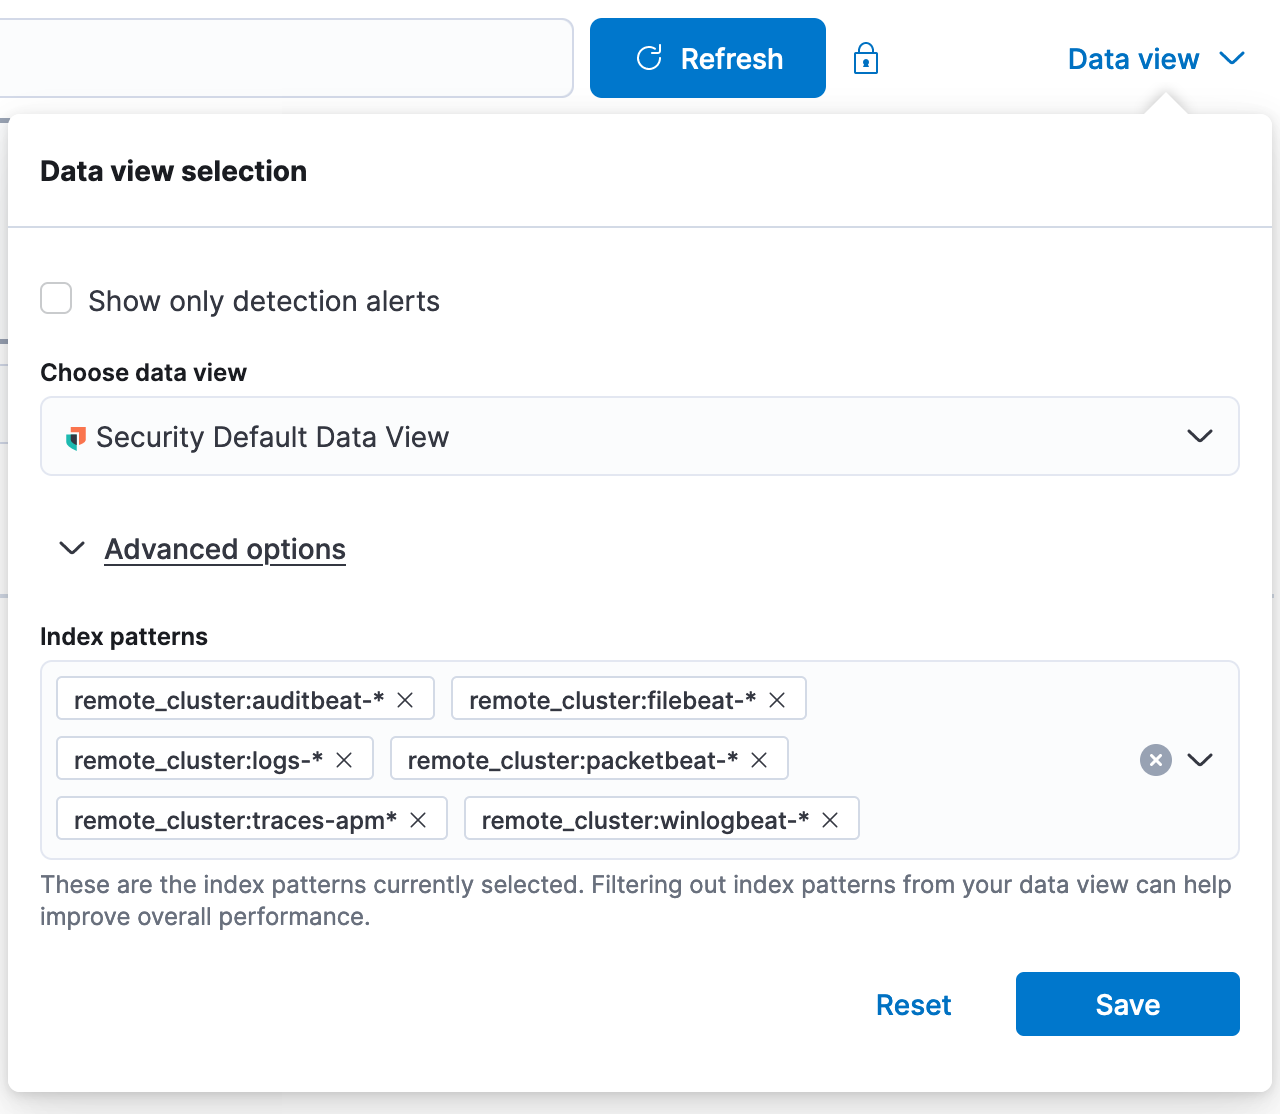Save the data view selection

coord(1127,1004)
